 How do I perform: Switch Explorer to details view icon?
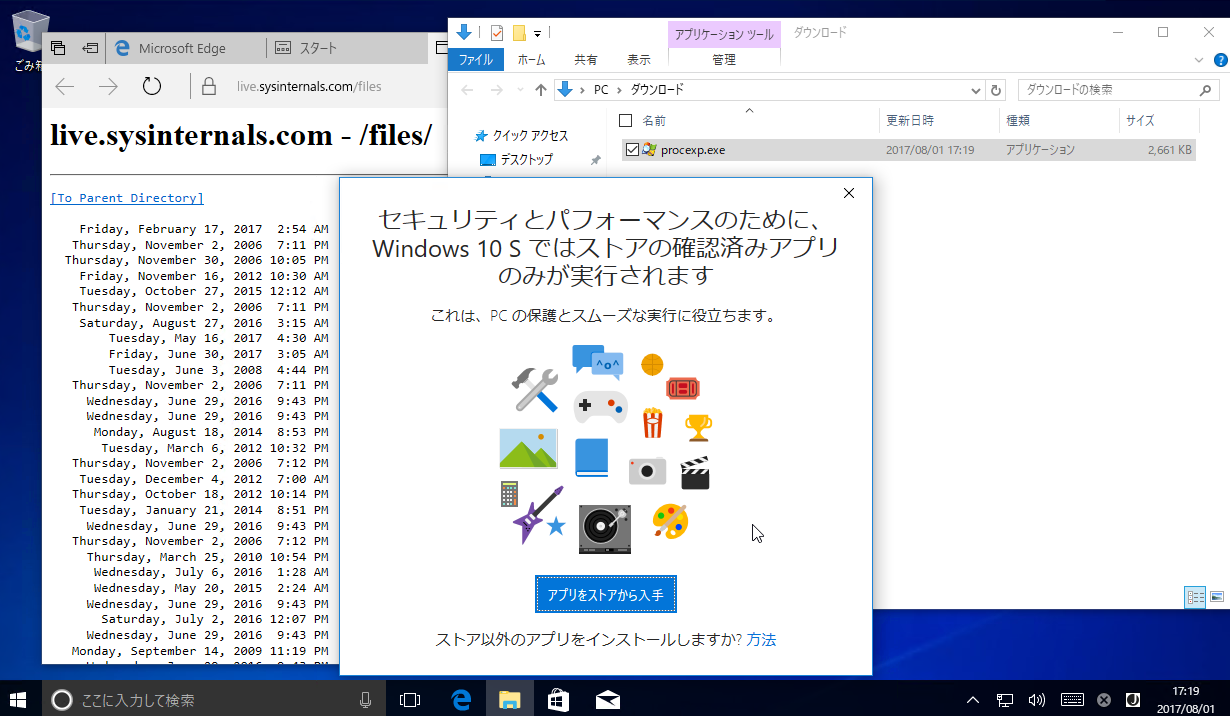(1195, 597)
